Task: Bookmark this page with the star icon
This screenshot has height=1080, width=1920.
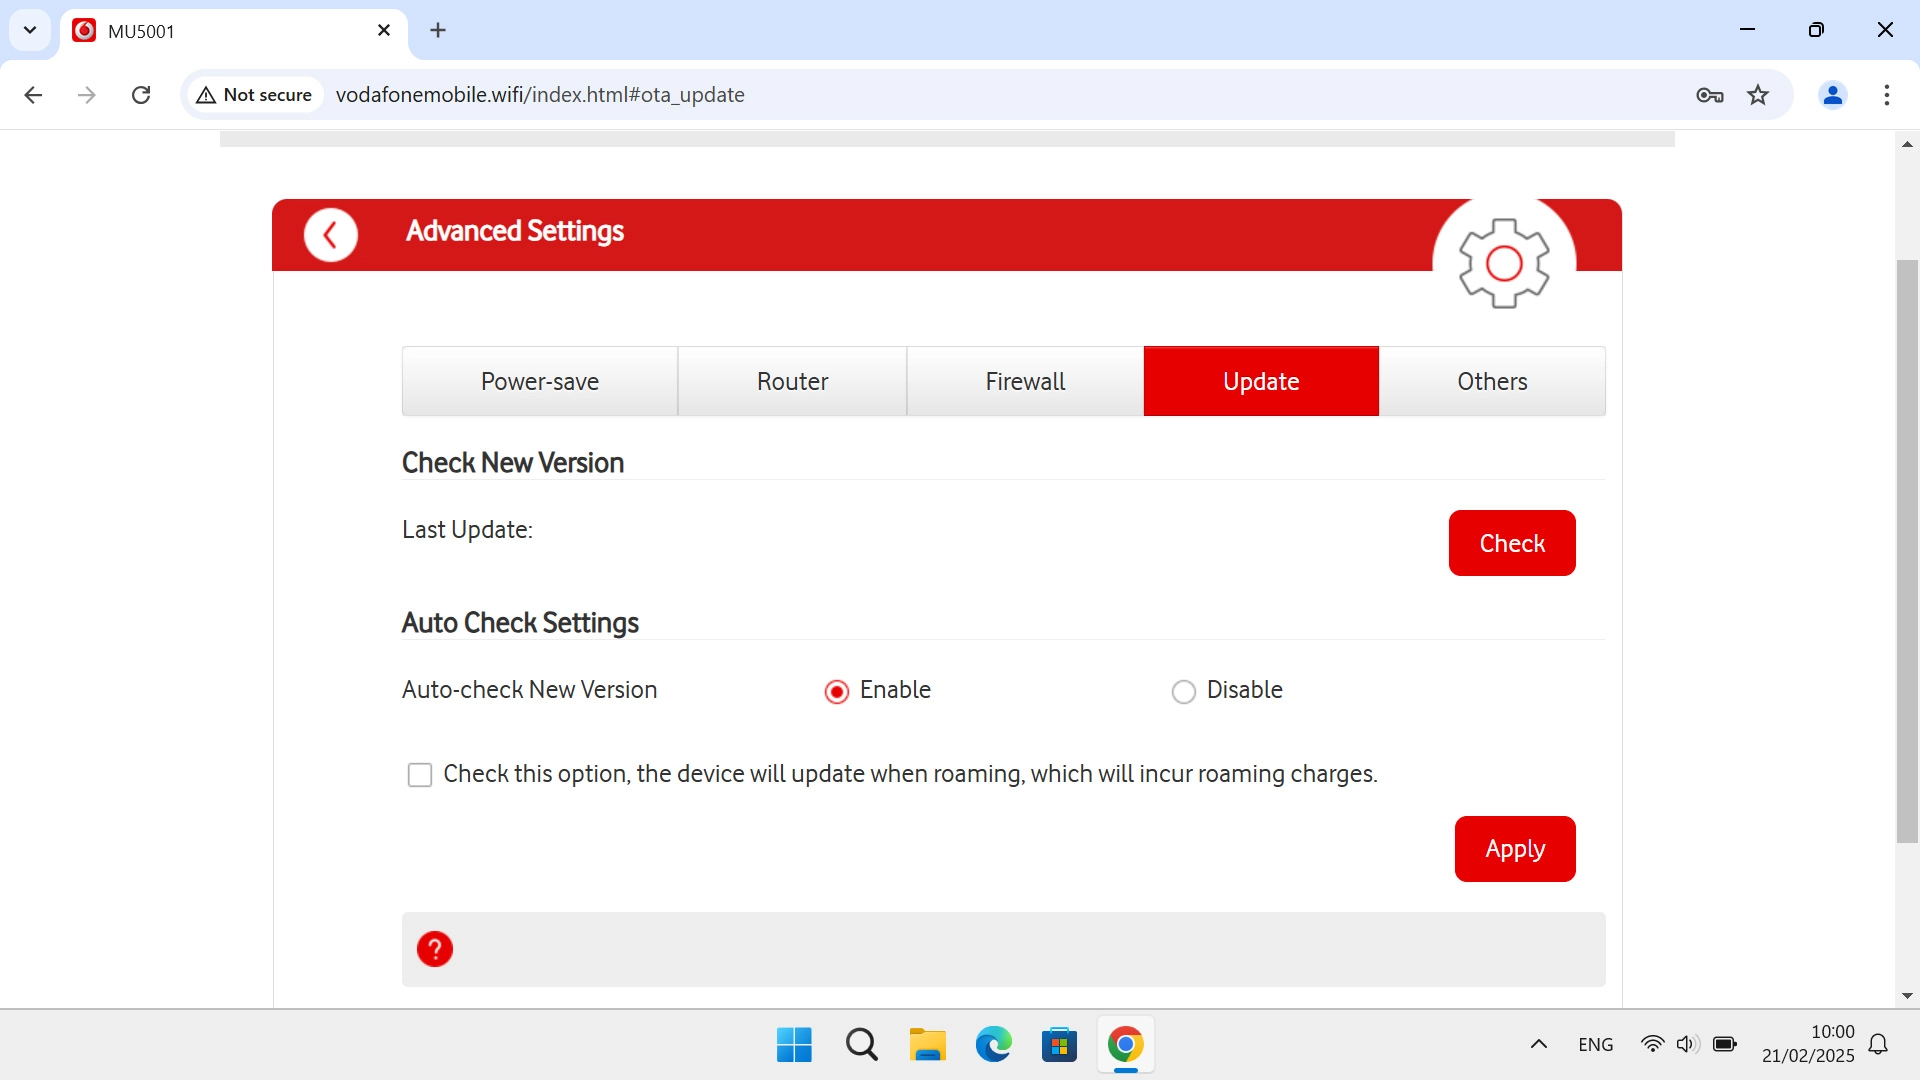Action: coord(1758,94)
